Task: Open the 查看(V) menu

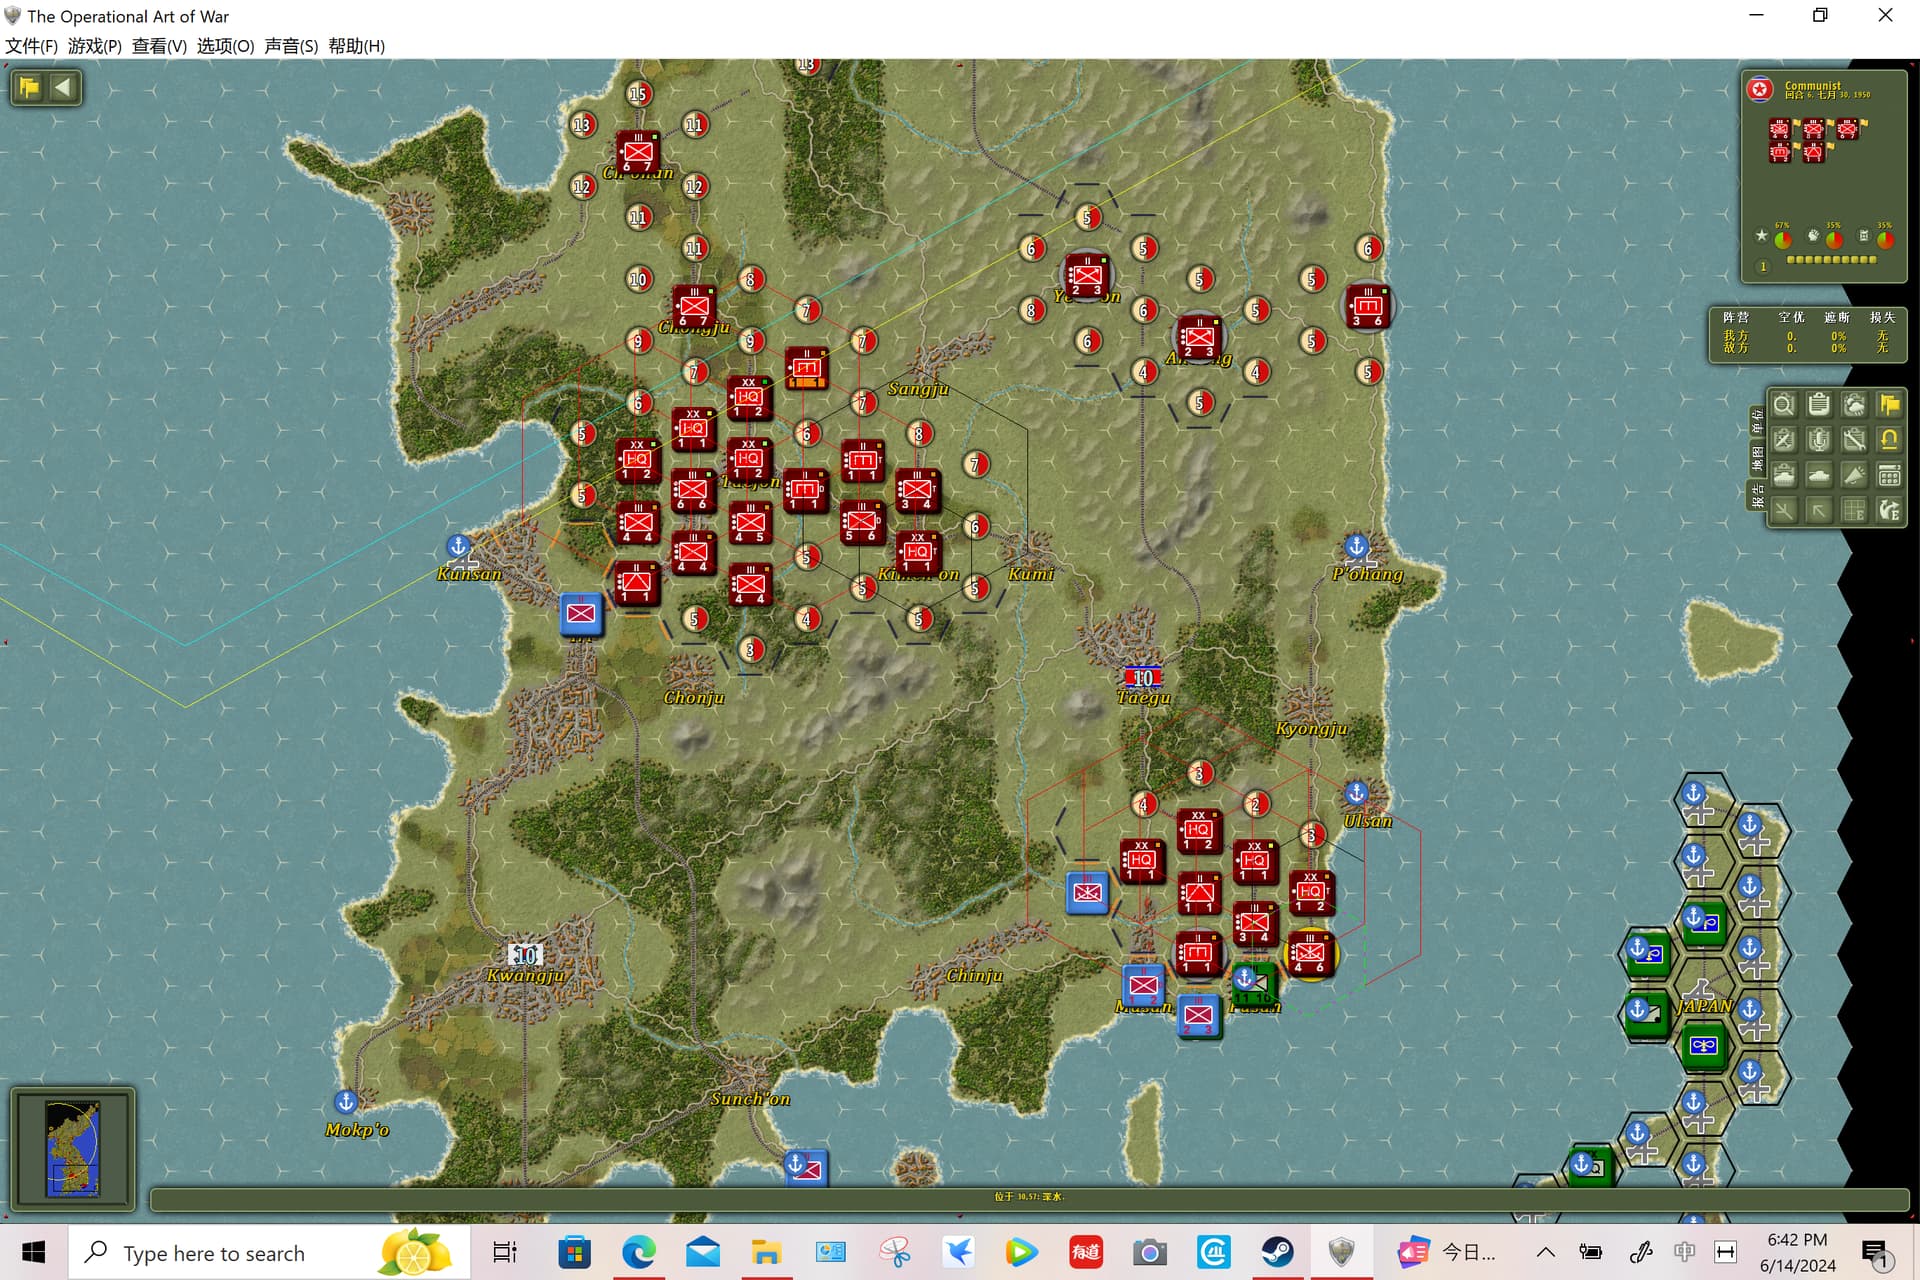Action: tap(159, 46)
